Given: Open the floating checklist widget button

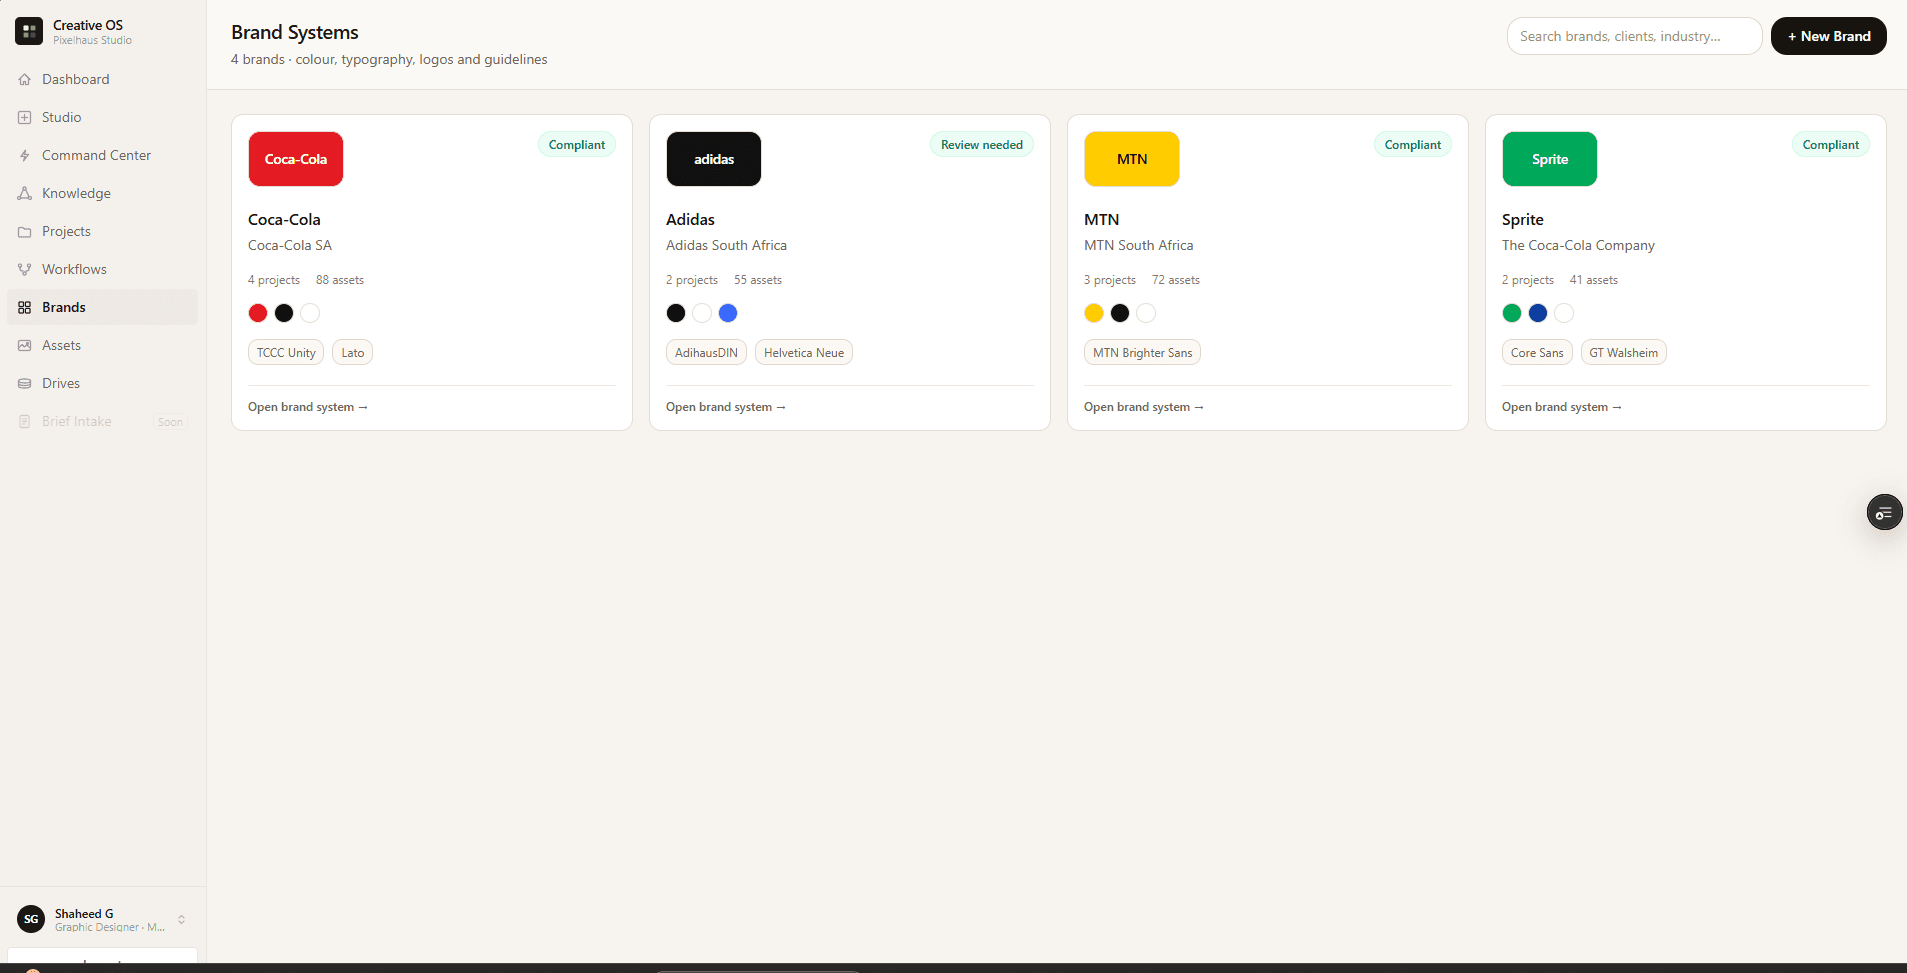Looking at the screenshot, I should click(x=1884, y=513).
